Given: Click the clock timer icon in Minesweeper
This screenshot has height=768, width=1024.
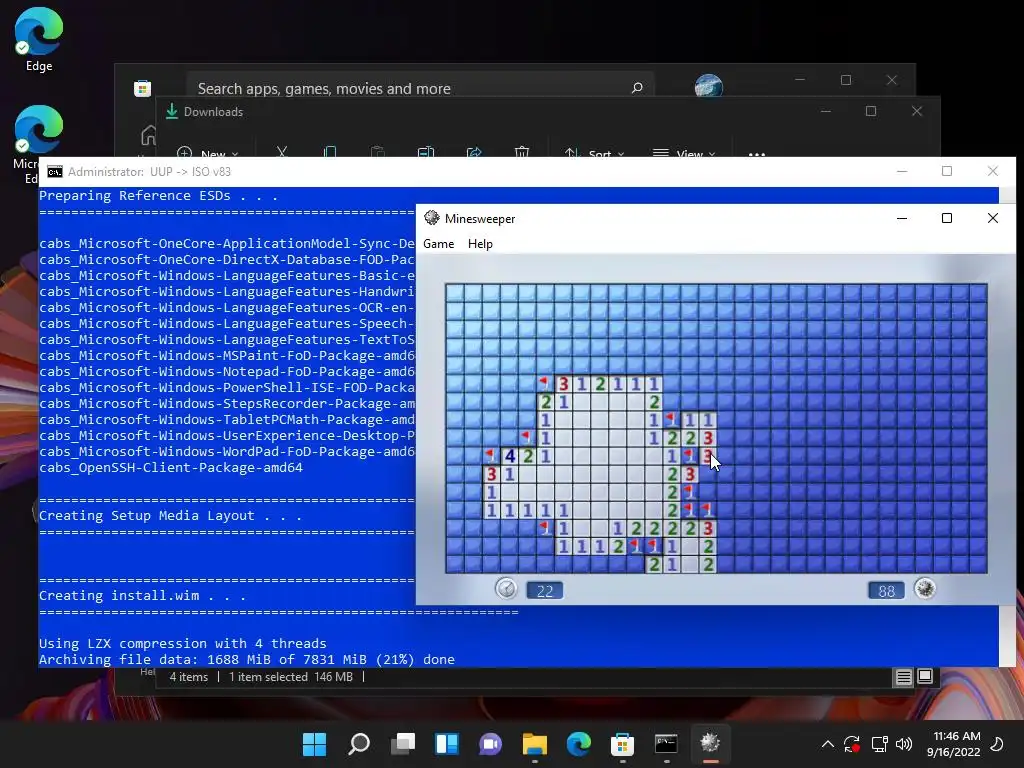Looking at the screenshot, I should 506,589.
